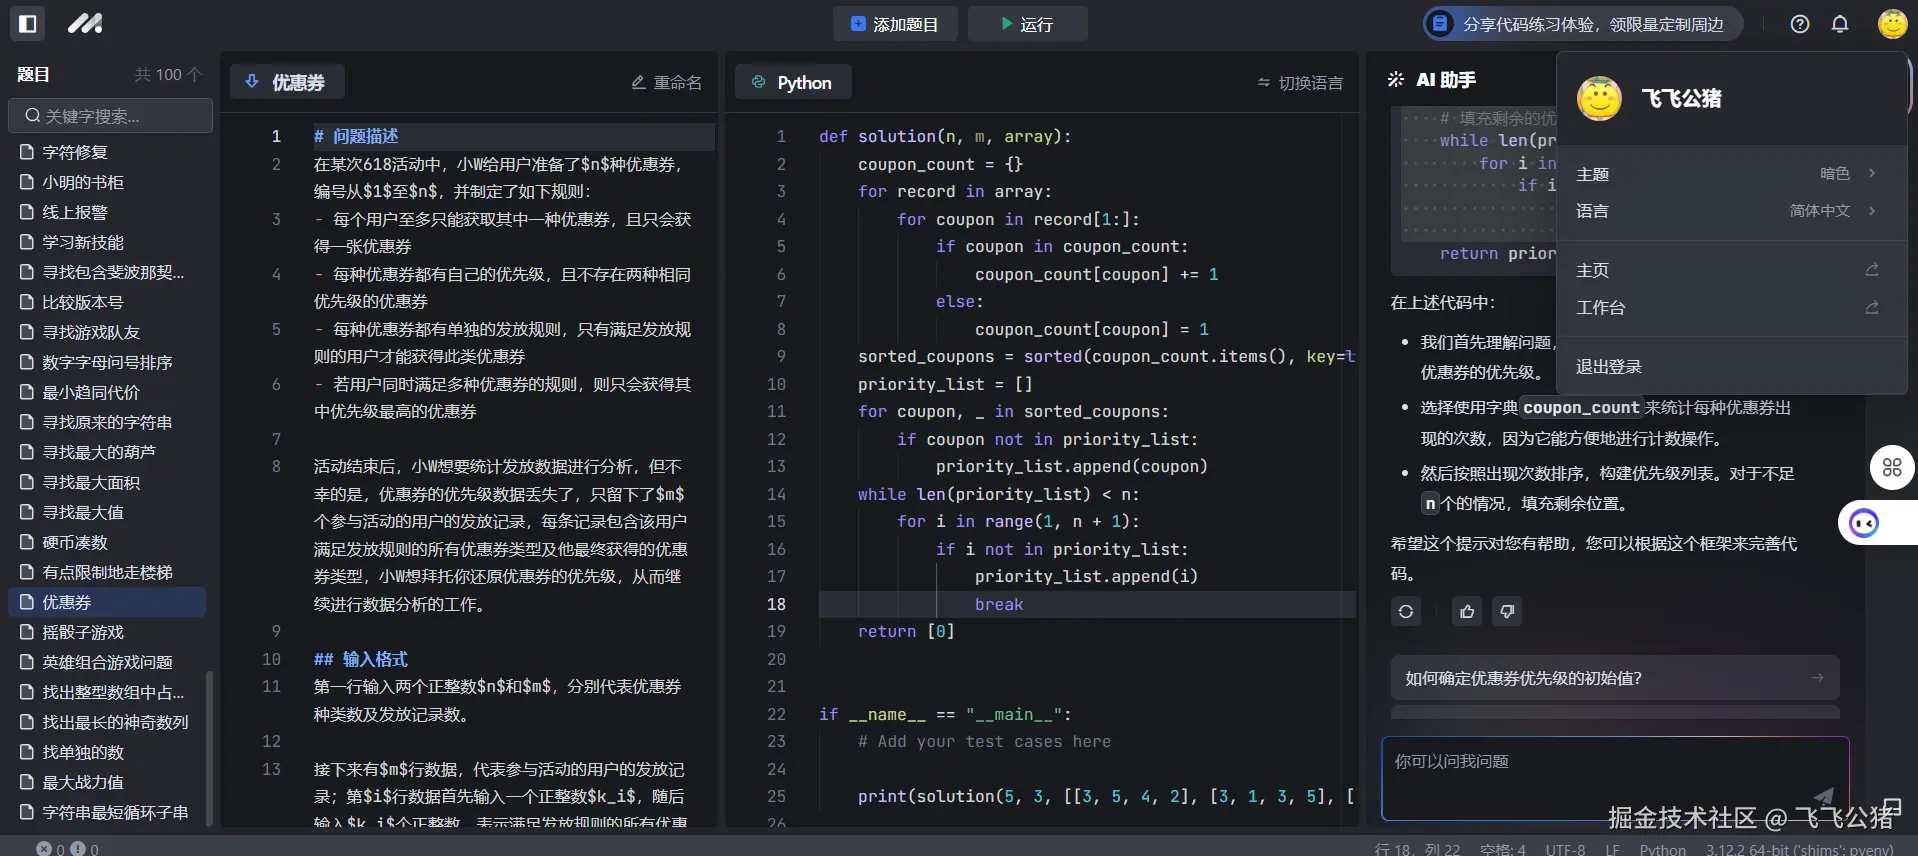Open the help question mark icon
This screenshot has width=1918, height=856.
point(1800,24)
